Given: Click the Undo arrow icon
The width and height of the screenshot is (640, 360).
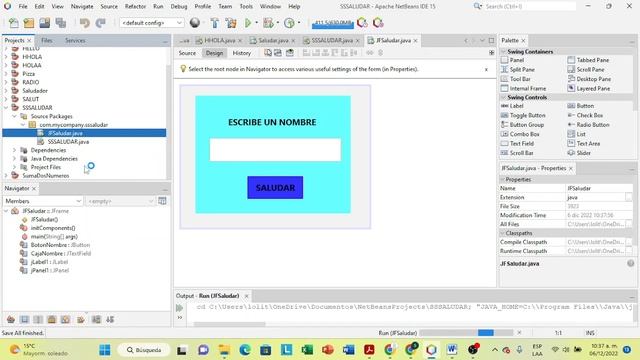Looking at the screenshot, I should tap(84, 23).
